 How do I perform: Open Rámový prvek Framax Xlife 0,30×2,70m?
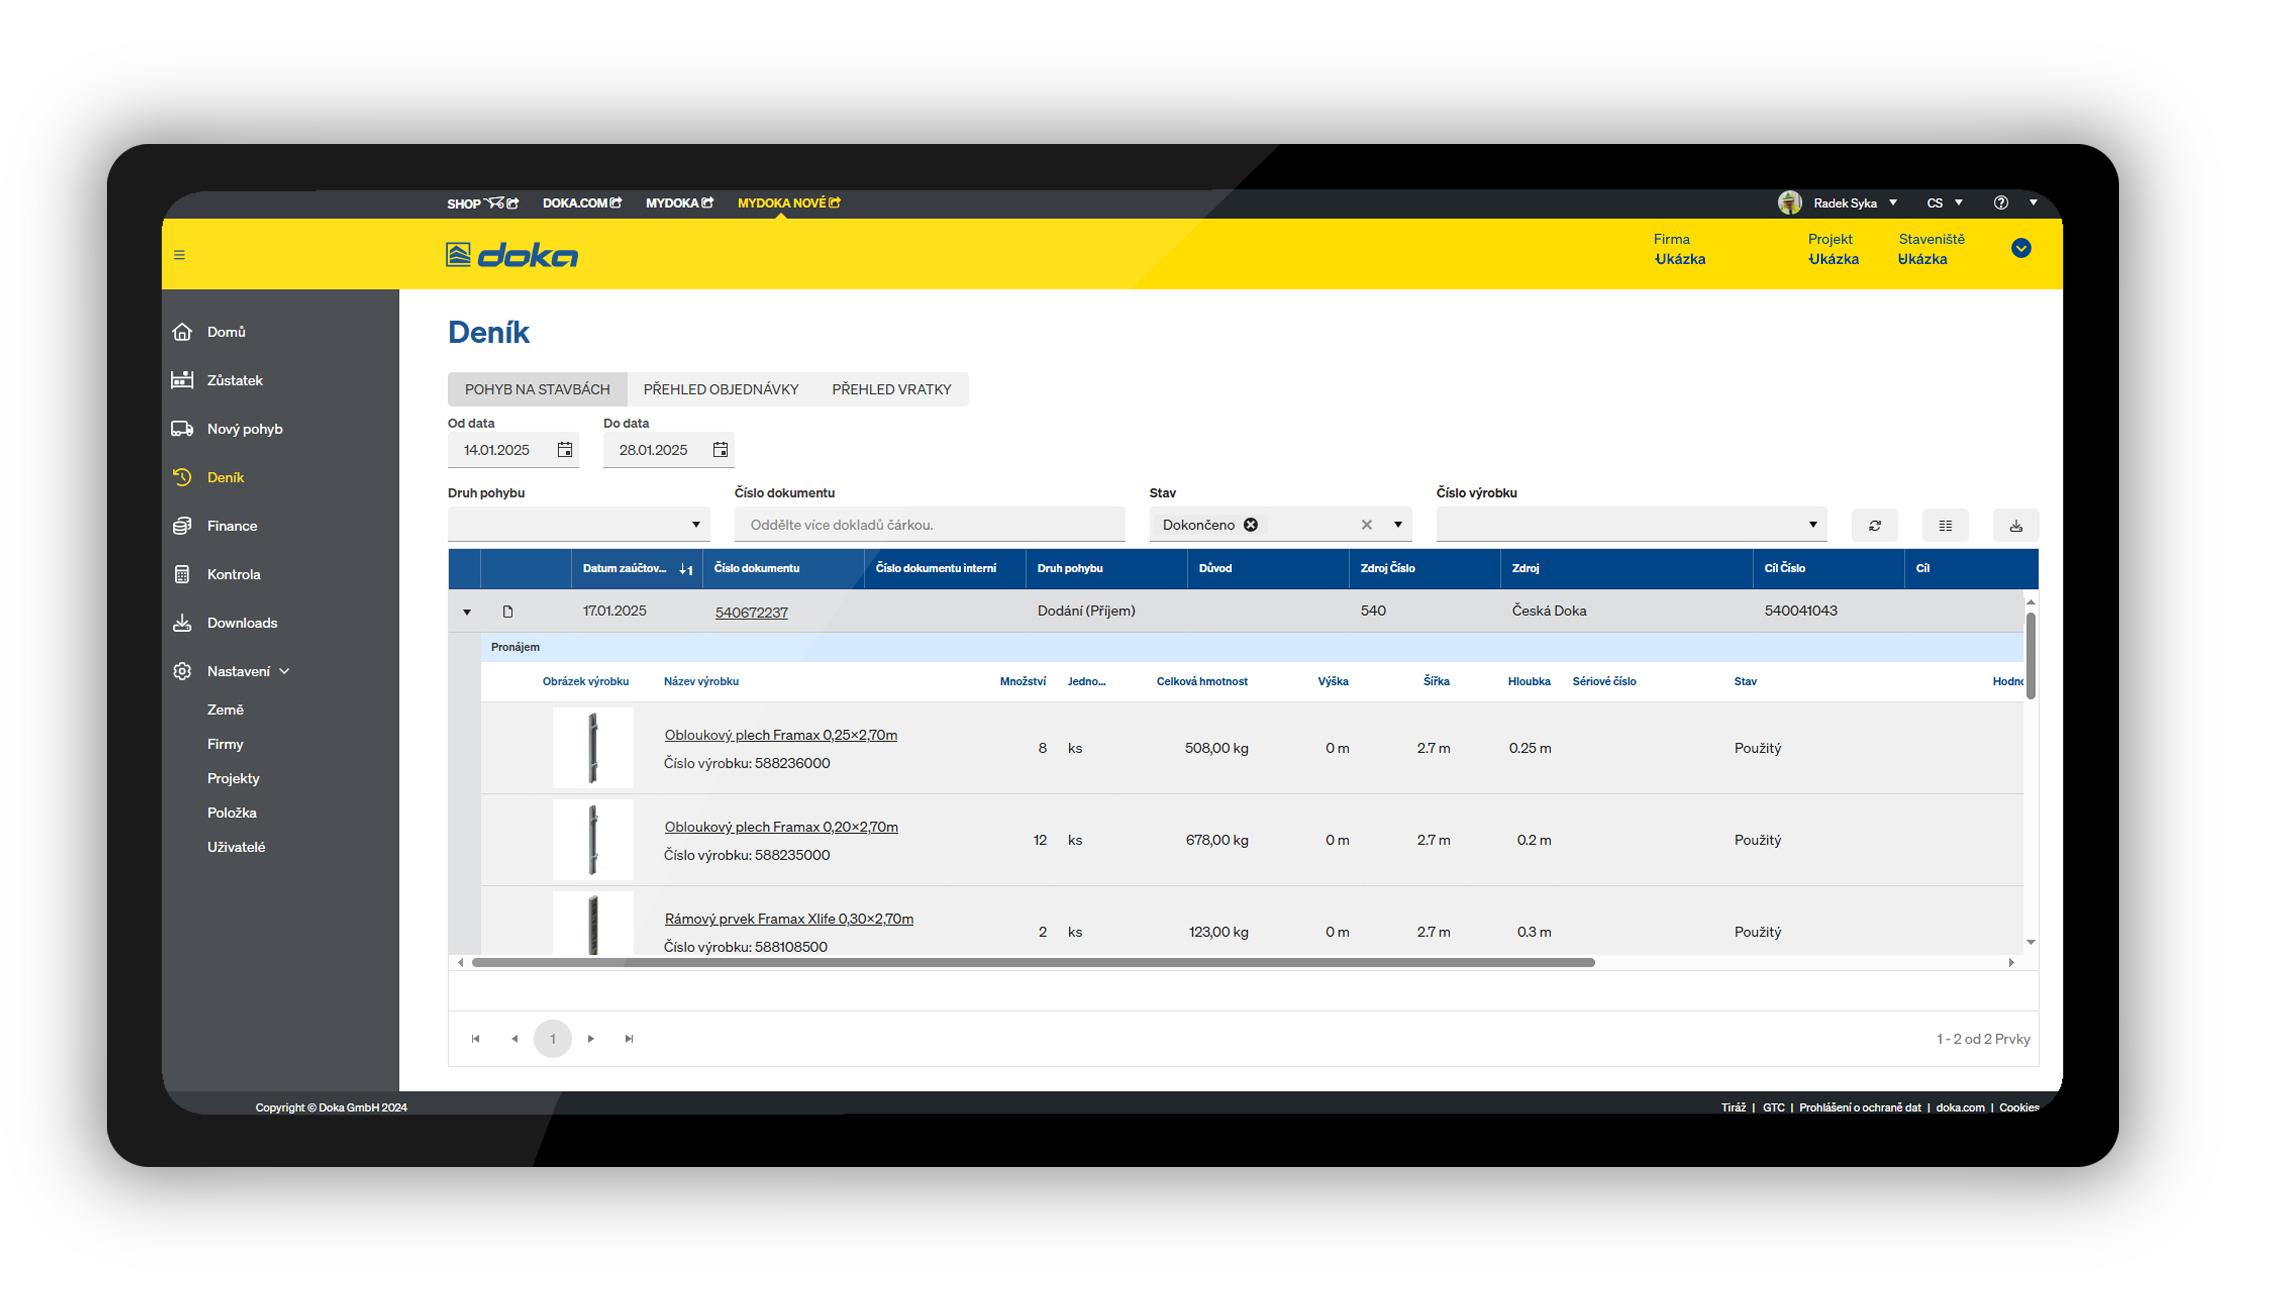click(789, 919)
